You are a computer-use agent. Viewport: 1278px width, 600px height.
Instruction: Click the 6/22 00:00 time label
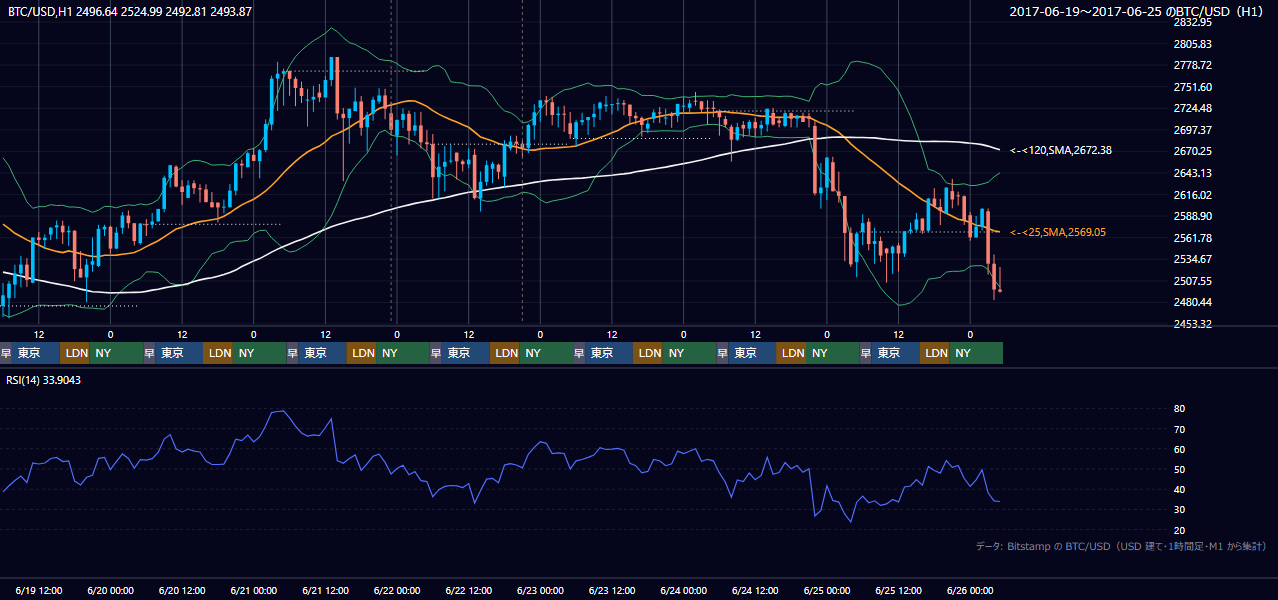tap(397, 590)
